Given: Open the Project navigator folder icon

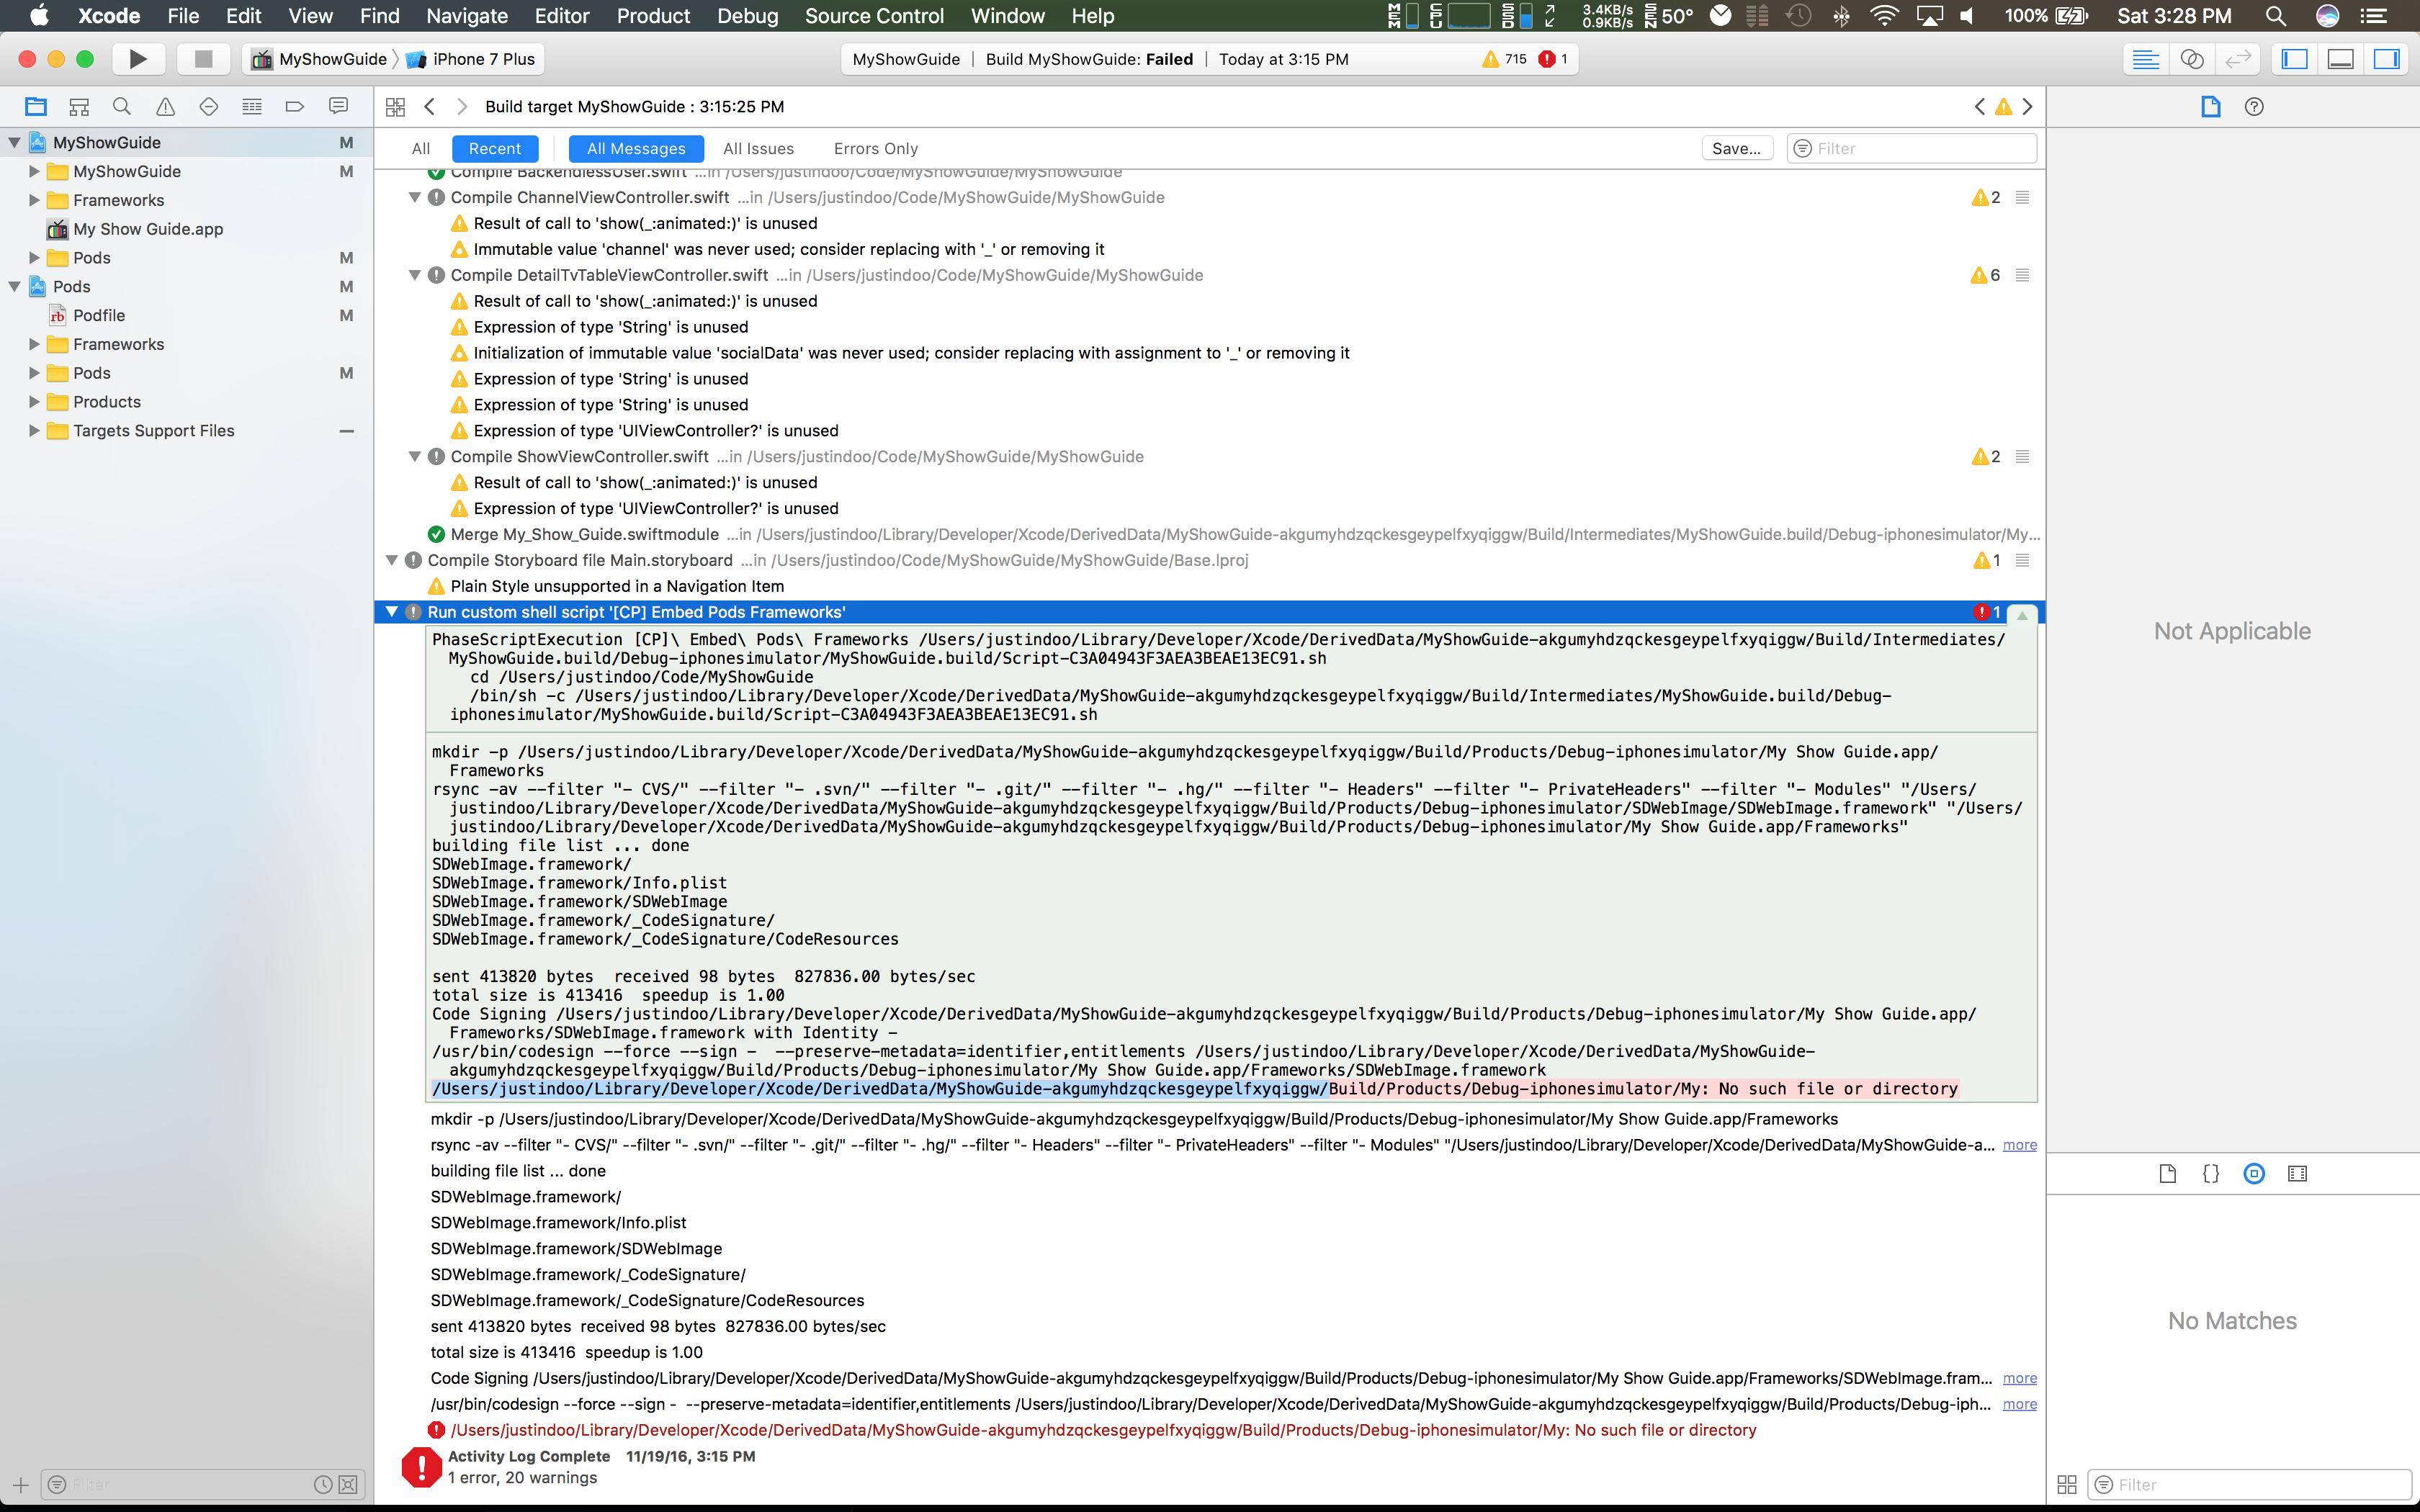Looking at the screenshot, I should click(36, 106).
